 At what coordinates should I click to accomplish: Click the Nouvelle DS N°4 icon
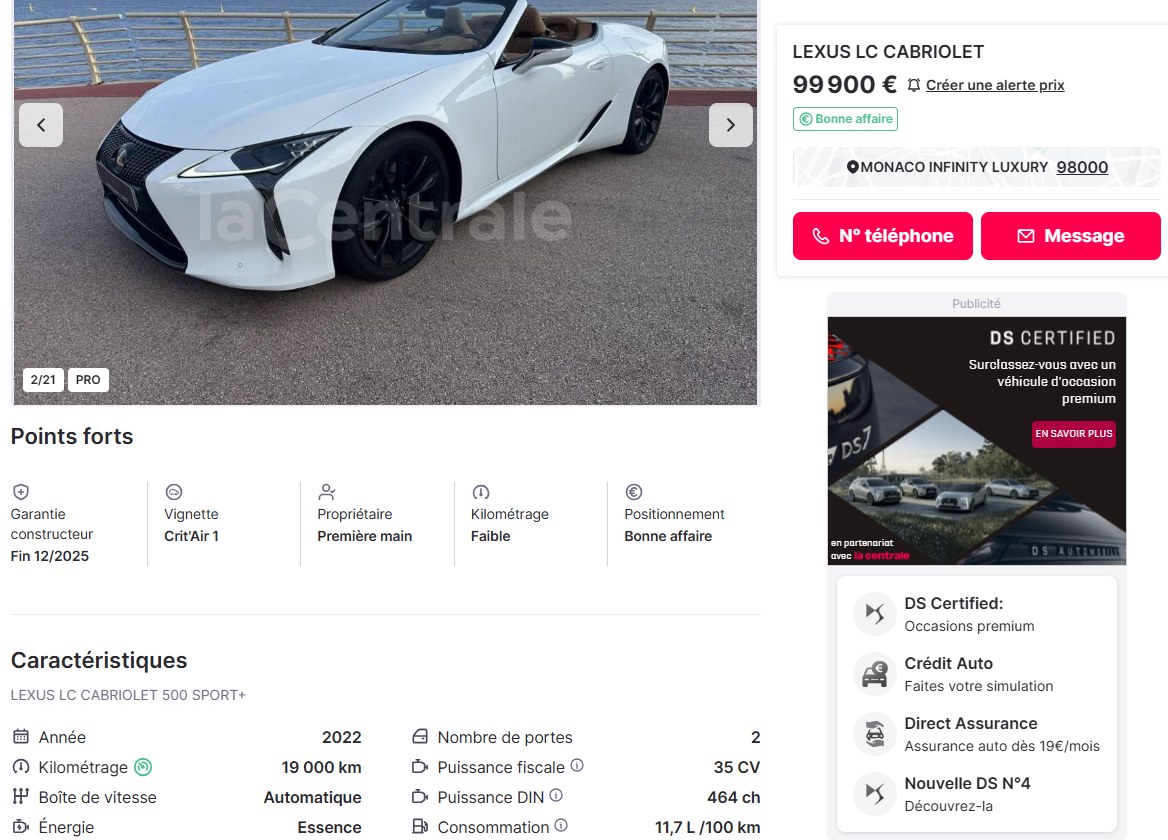875,794
